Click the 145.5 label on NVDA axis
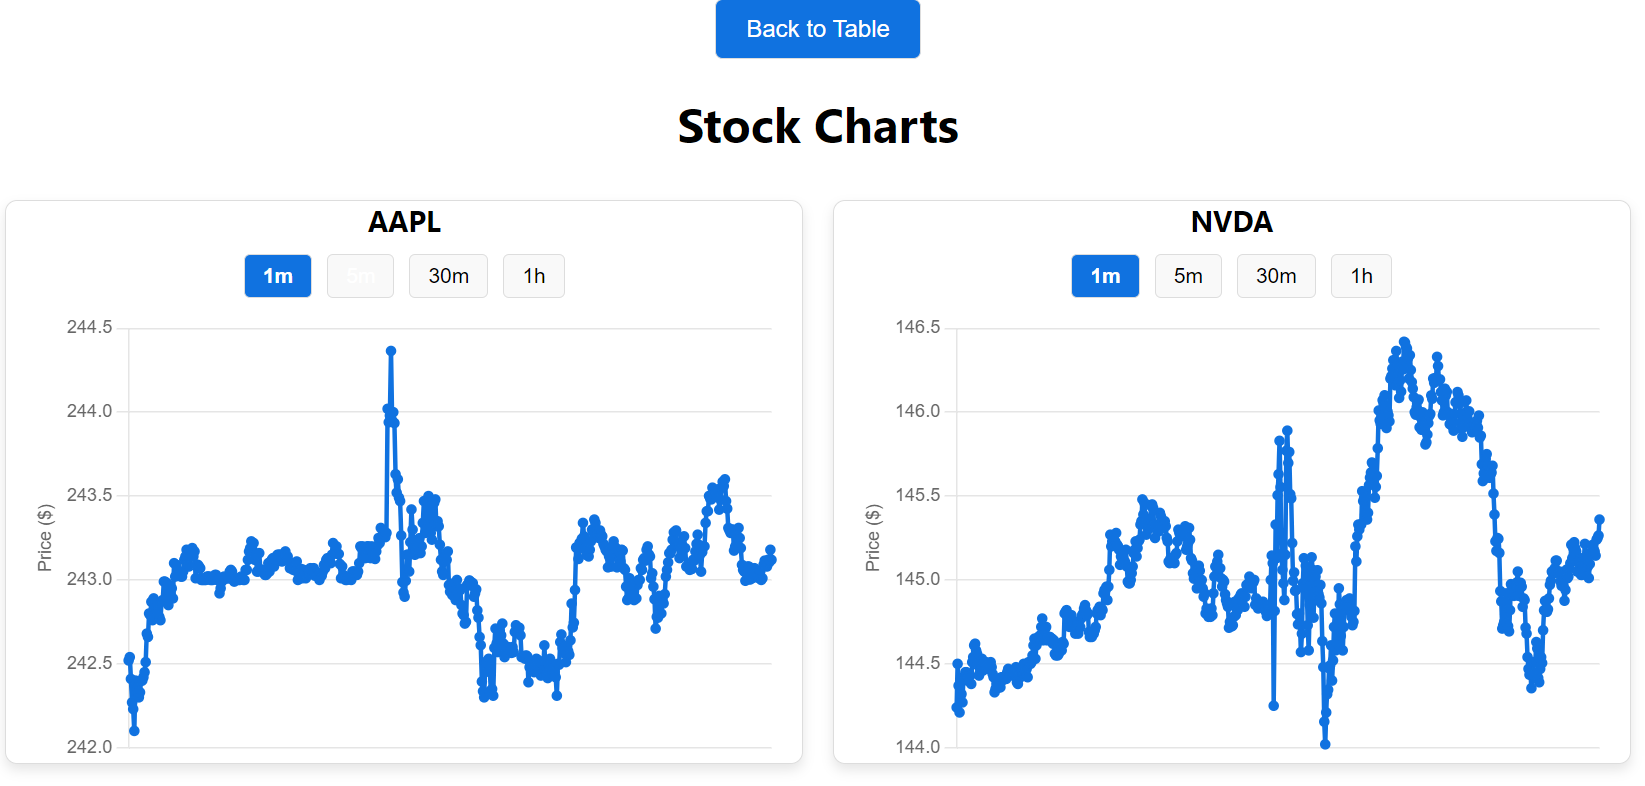Screen dimensions: 1645x786 coord(917,495)
